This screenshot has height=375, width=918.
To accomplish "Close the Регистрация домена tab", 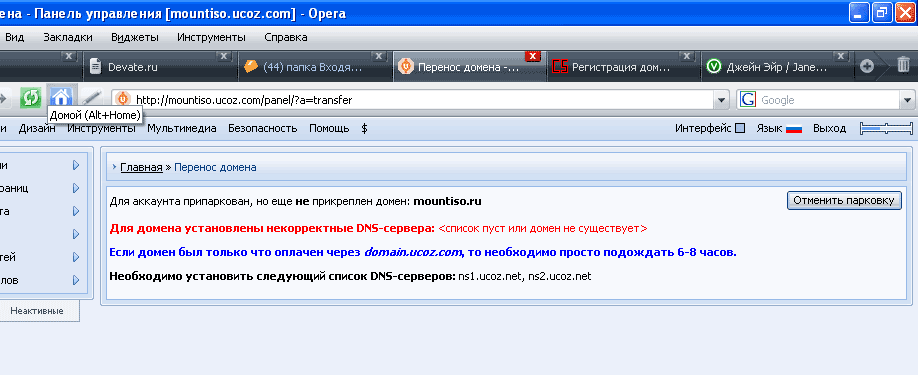I will click(687, 56).
